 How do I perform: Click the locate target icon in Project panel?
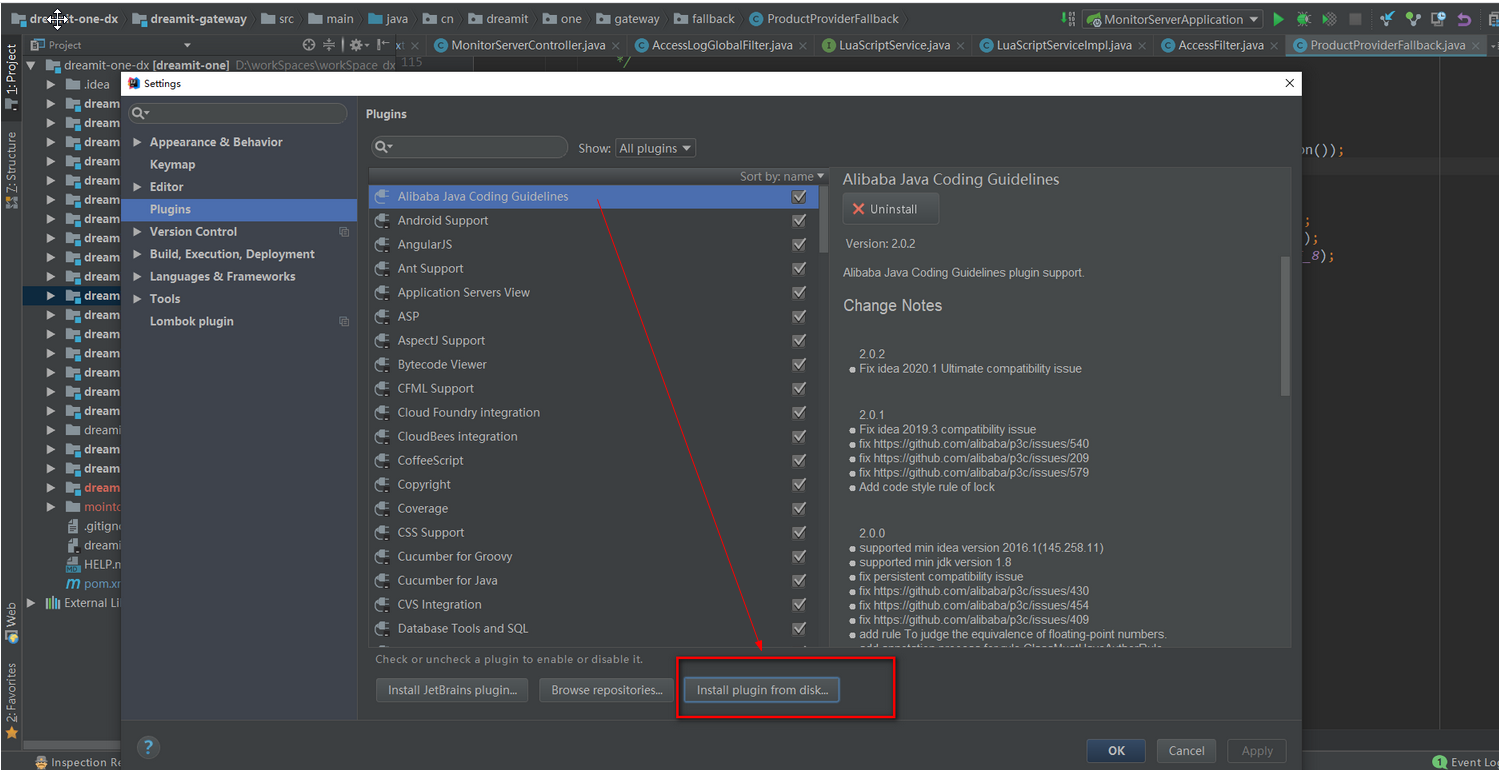309,45
